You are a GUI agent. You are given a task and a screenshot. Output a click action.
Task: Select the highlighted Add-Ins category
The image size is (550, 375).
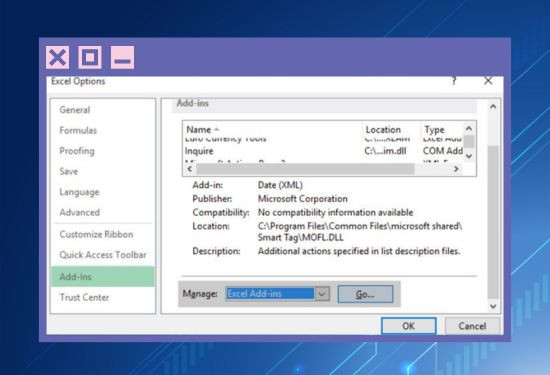coord(103,276)
